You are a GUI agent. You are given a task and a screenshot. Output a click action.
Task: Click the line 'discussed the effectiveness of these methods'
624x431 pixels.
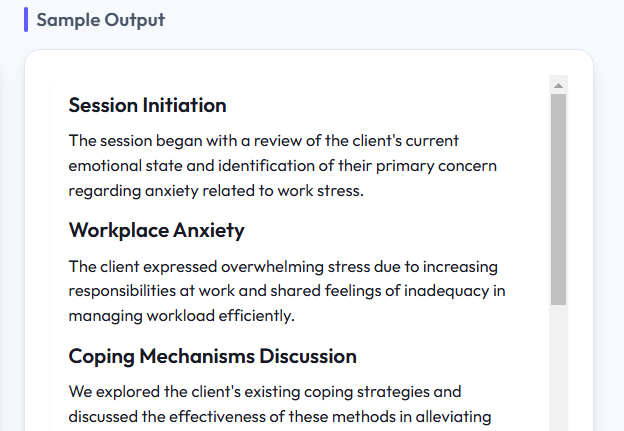[280, 417]
